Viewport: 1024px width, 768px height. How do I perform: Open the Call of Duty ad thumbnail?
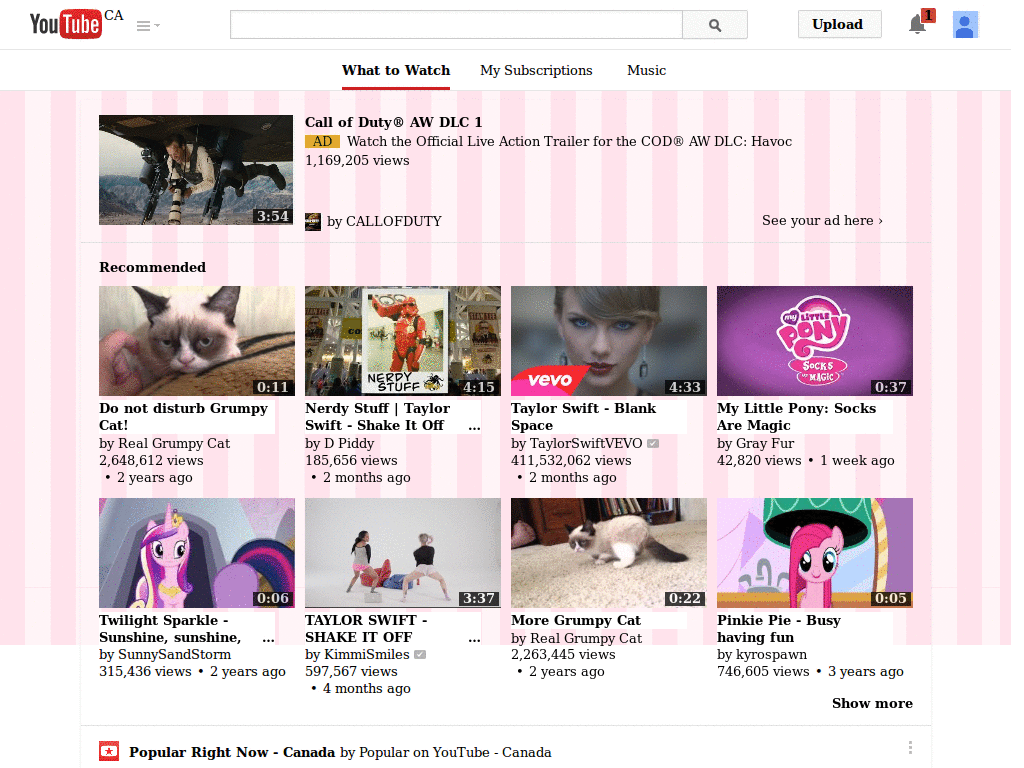(196, 170)
